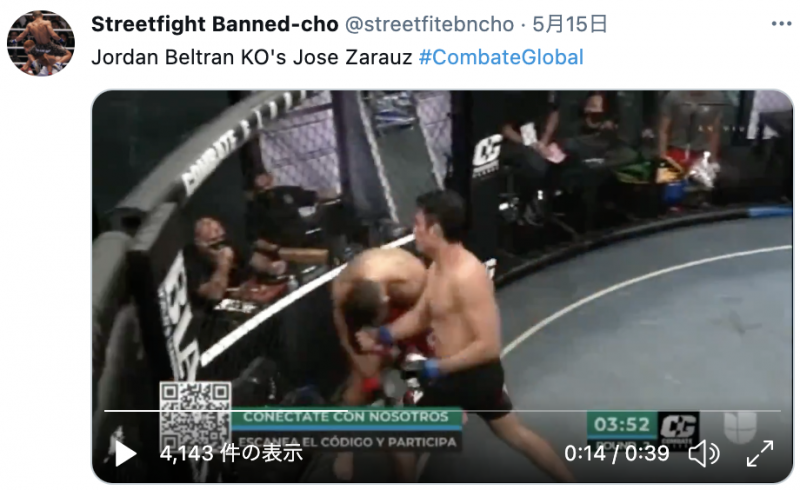Click the 4,143 件の表示 view count

tap(231, 453)
